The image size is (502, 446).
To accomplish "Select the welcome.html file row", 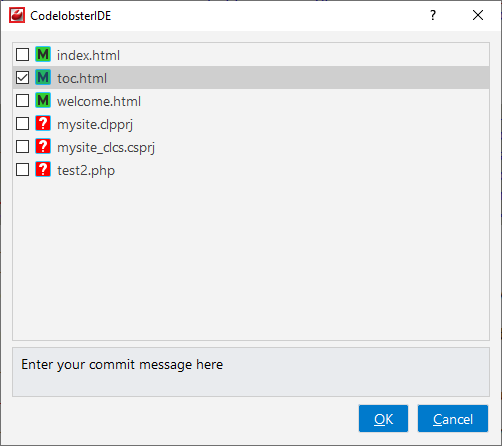I will click(251, 101).
